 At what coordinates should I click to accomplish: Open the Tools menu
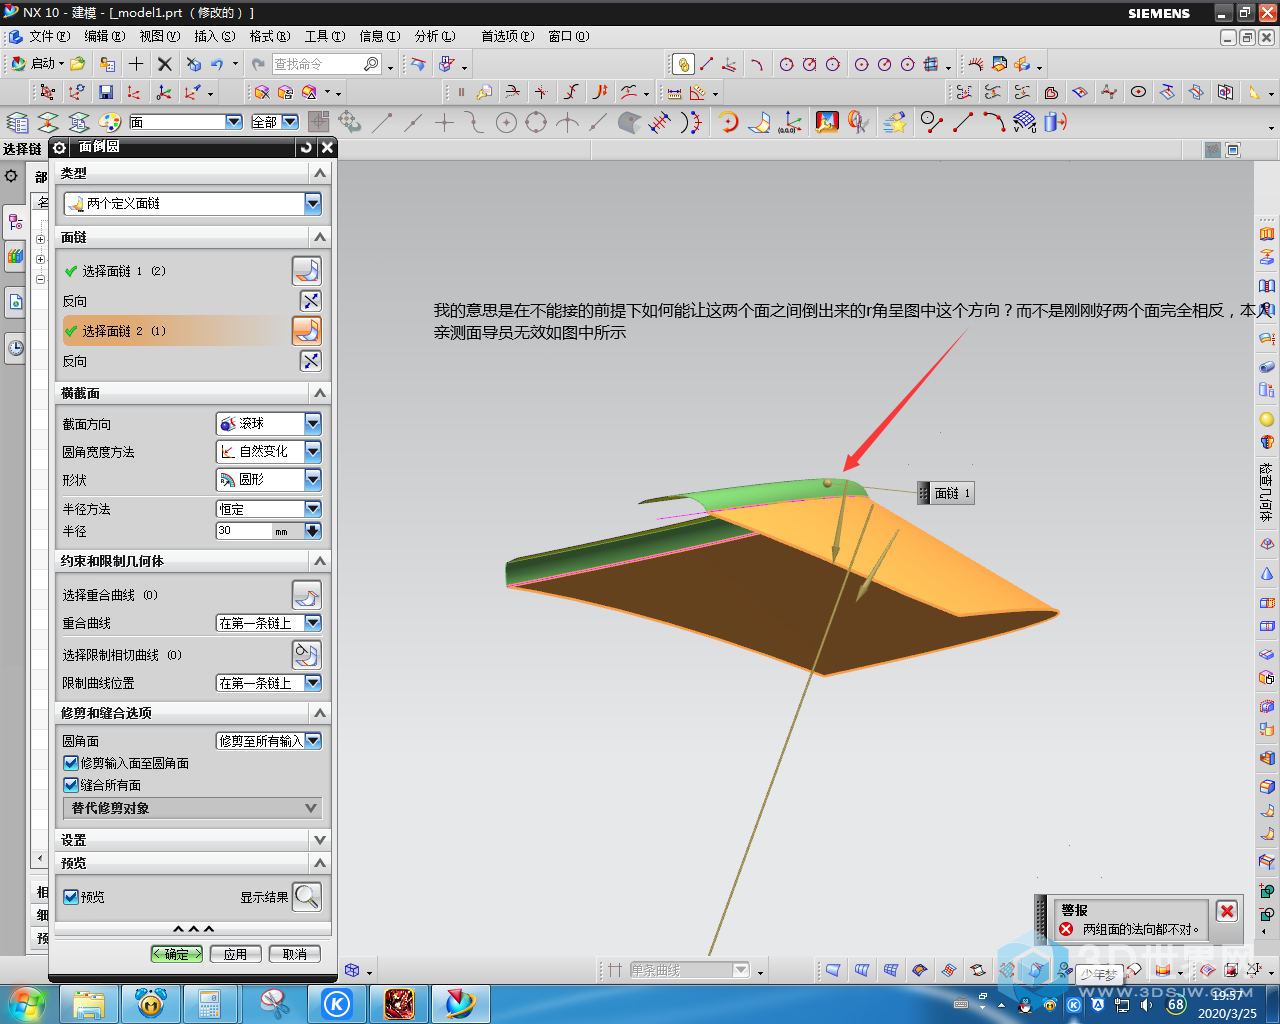[x=324, y=36]
